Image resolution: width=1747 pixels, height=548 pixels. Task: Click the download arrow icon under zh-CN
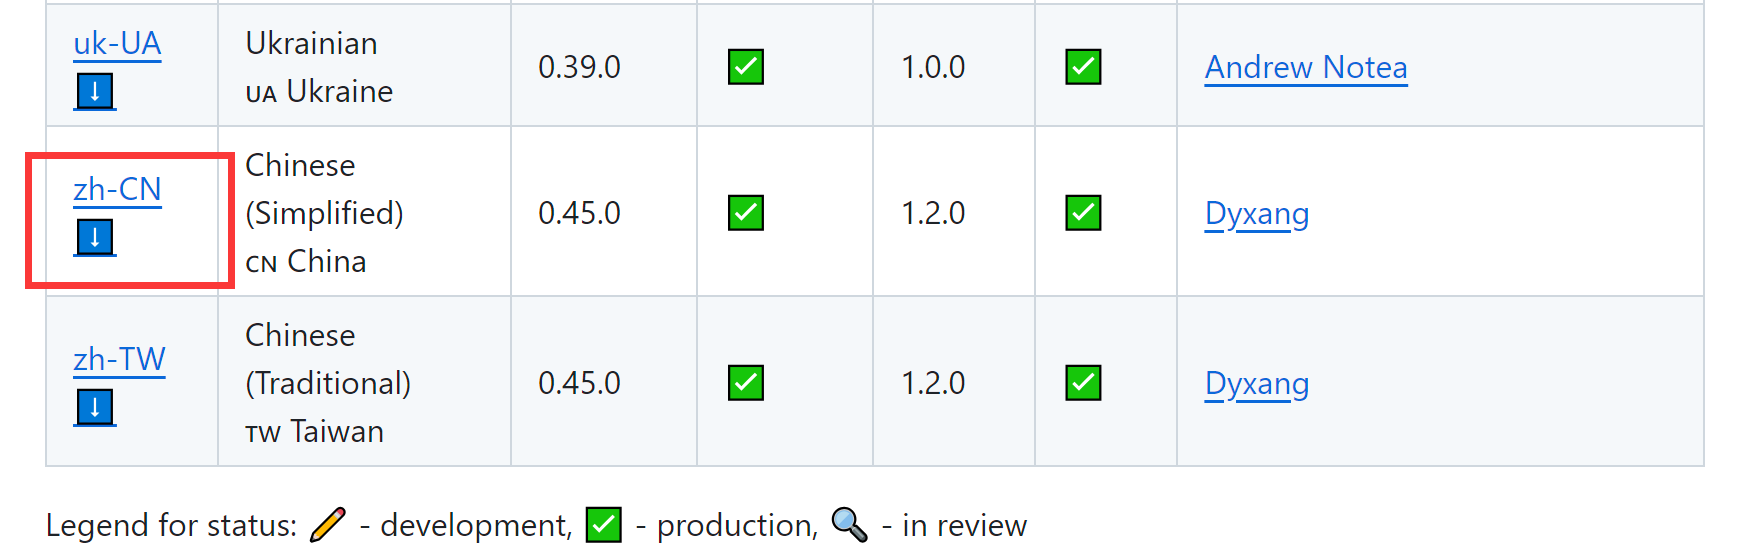pyautogui.click(x=95, y=238)
